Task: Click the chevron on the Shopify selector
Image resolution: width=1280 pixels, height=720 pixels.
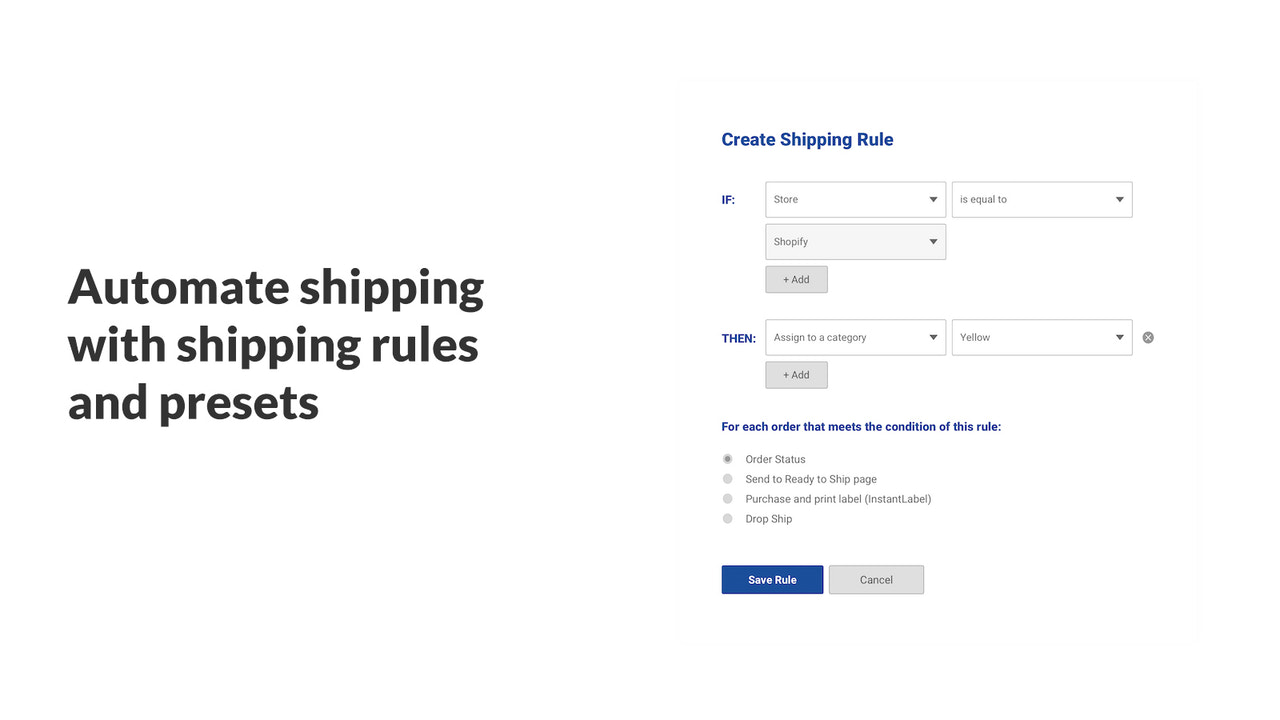Action: point(931,241)
